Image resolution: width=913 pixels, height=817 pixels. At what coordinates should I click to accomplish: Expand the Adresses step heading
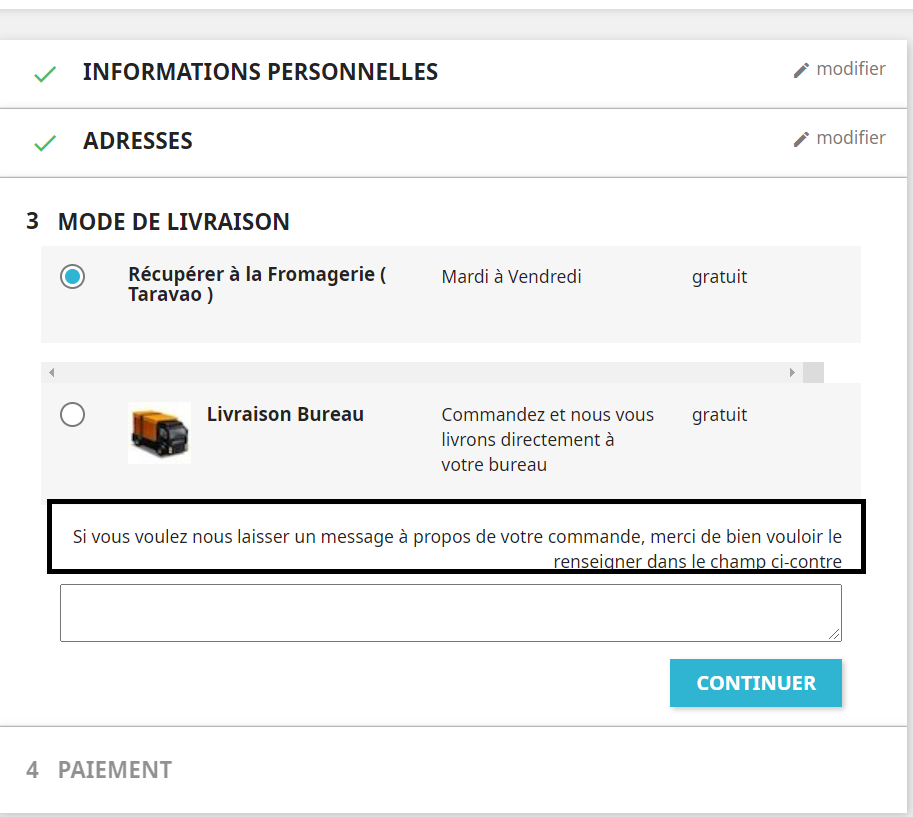coord(137,141)
